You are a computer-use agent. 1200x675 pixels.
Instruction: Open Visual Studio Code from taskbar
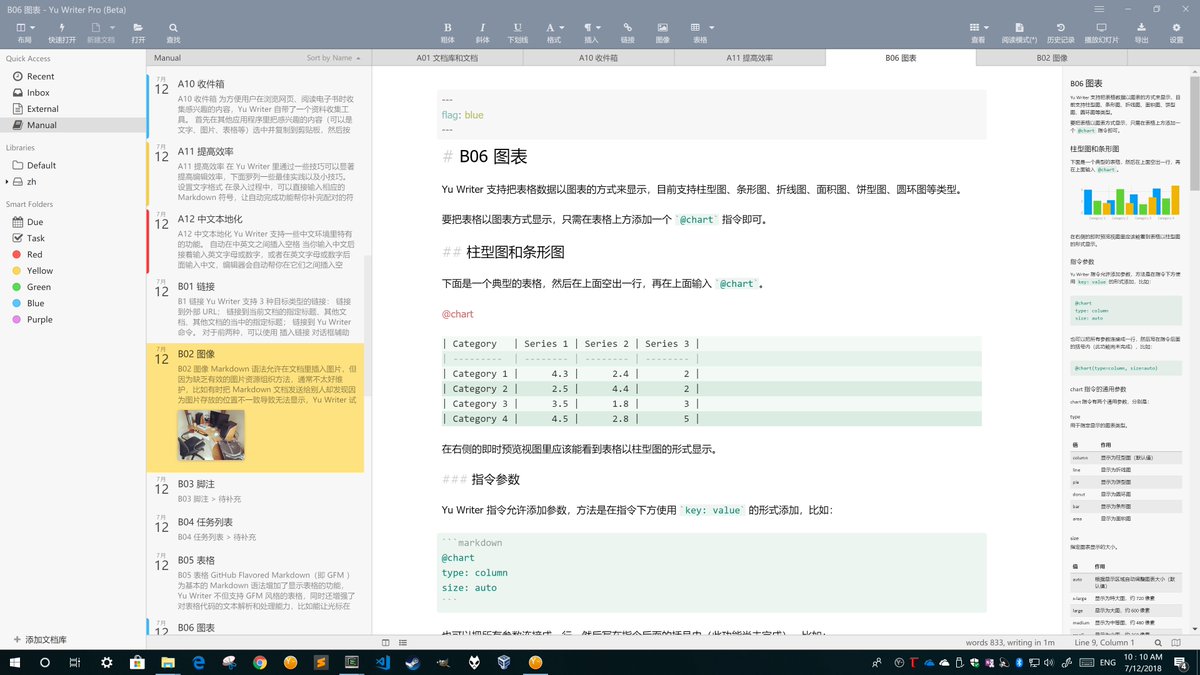pos(383,662)
